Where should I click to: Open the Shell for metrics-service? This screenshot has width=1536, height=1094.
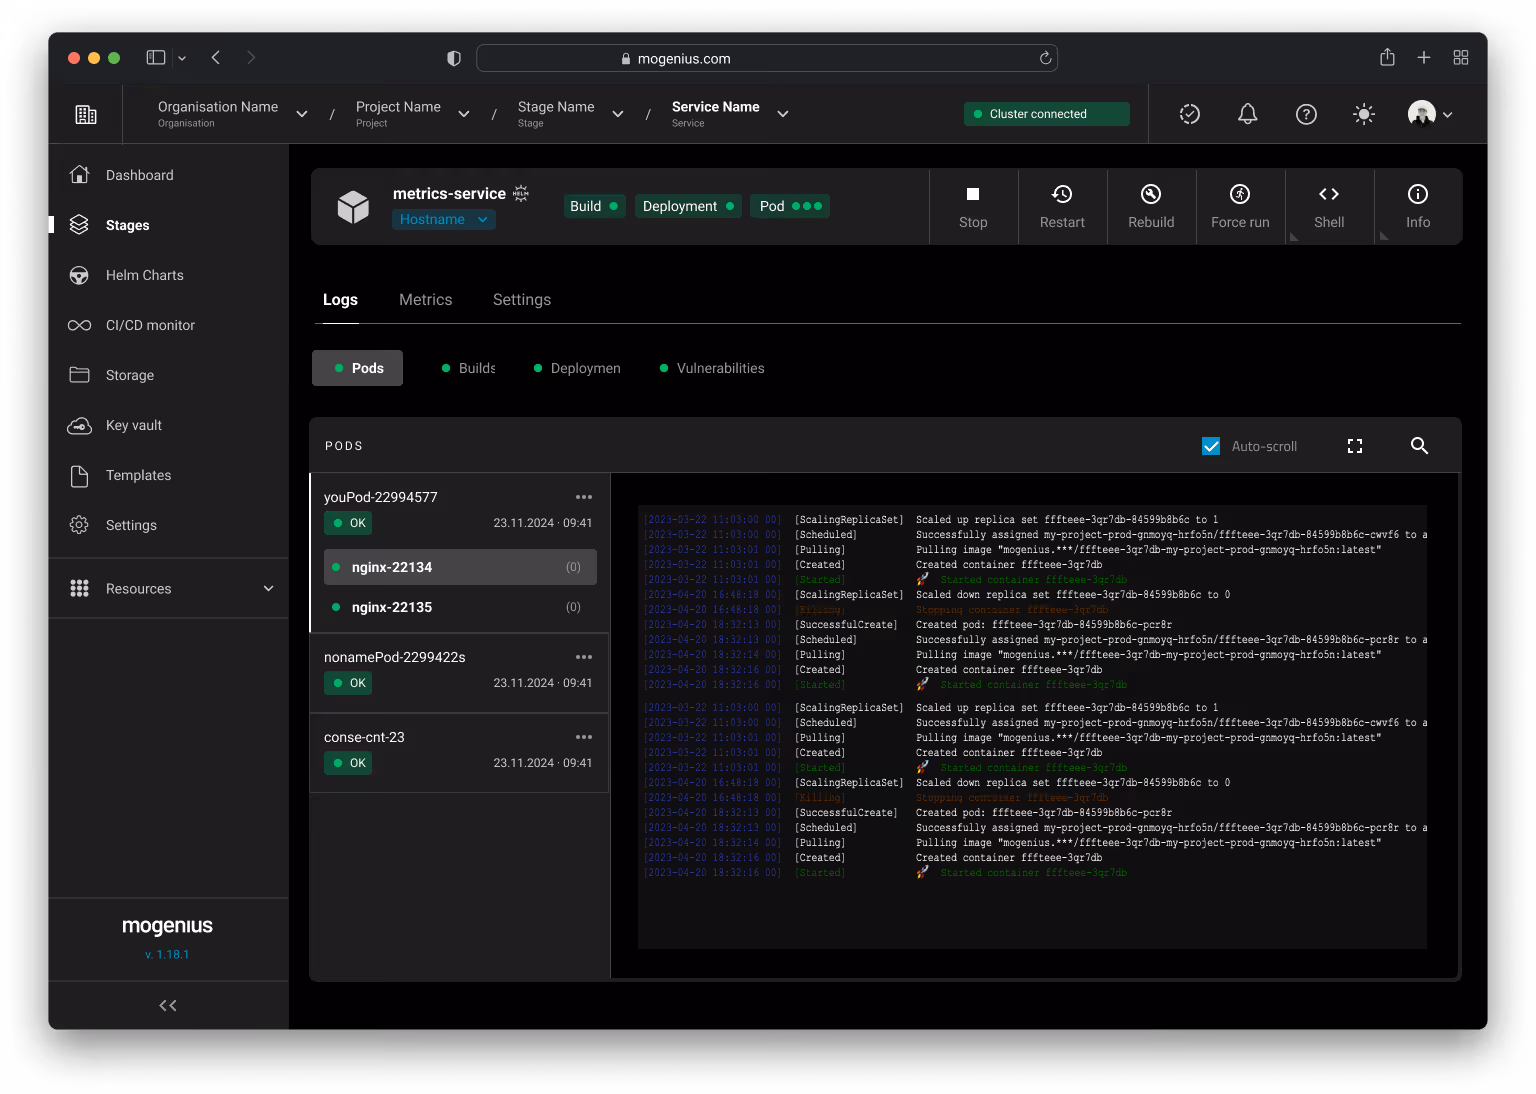[x=1329, y=206]
